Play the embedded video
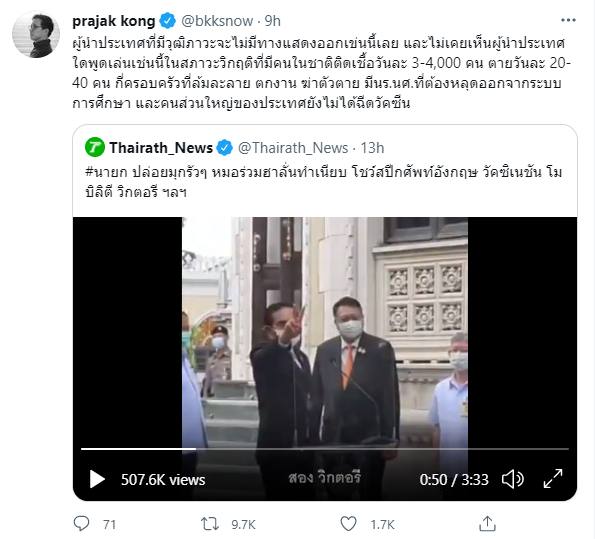The image size is (595, 539). 97,479
